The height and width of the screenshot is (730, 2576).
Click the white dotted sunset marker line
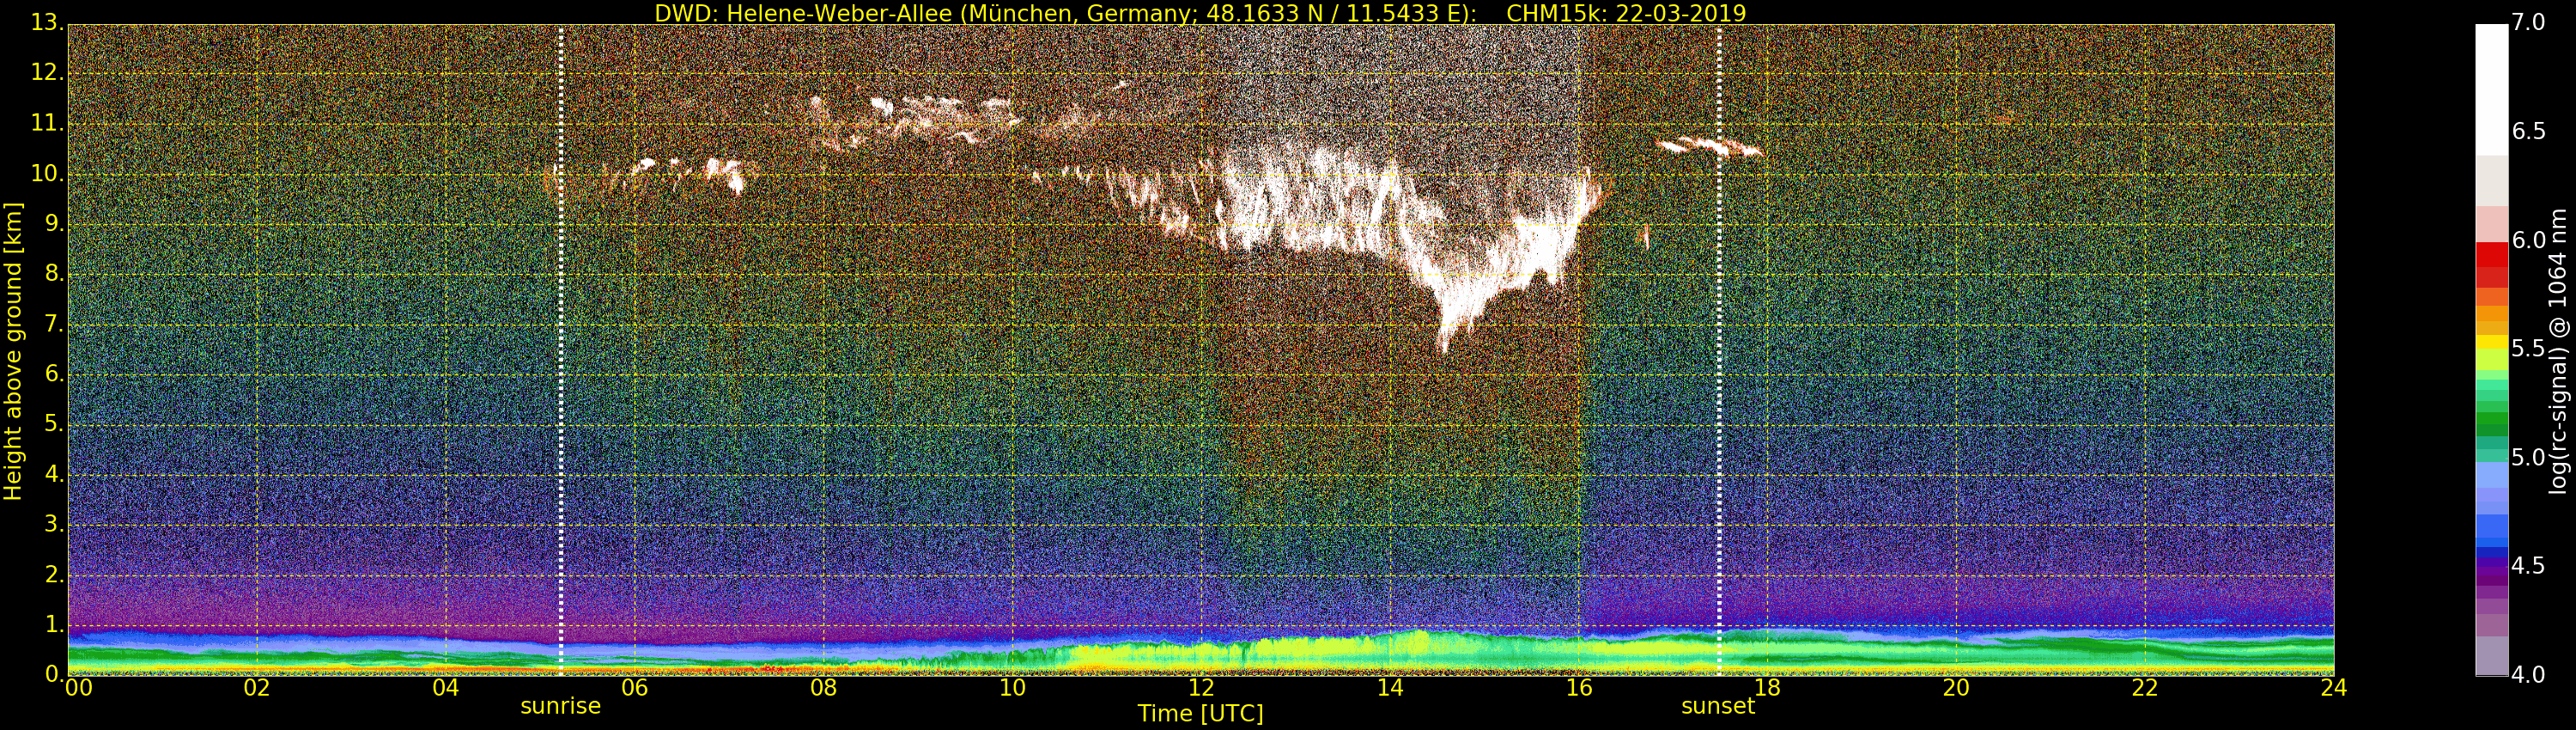1719,350
